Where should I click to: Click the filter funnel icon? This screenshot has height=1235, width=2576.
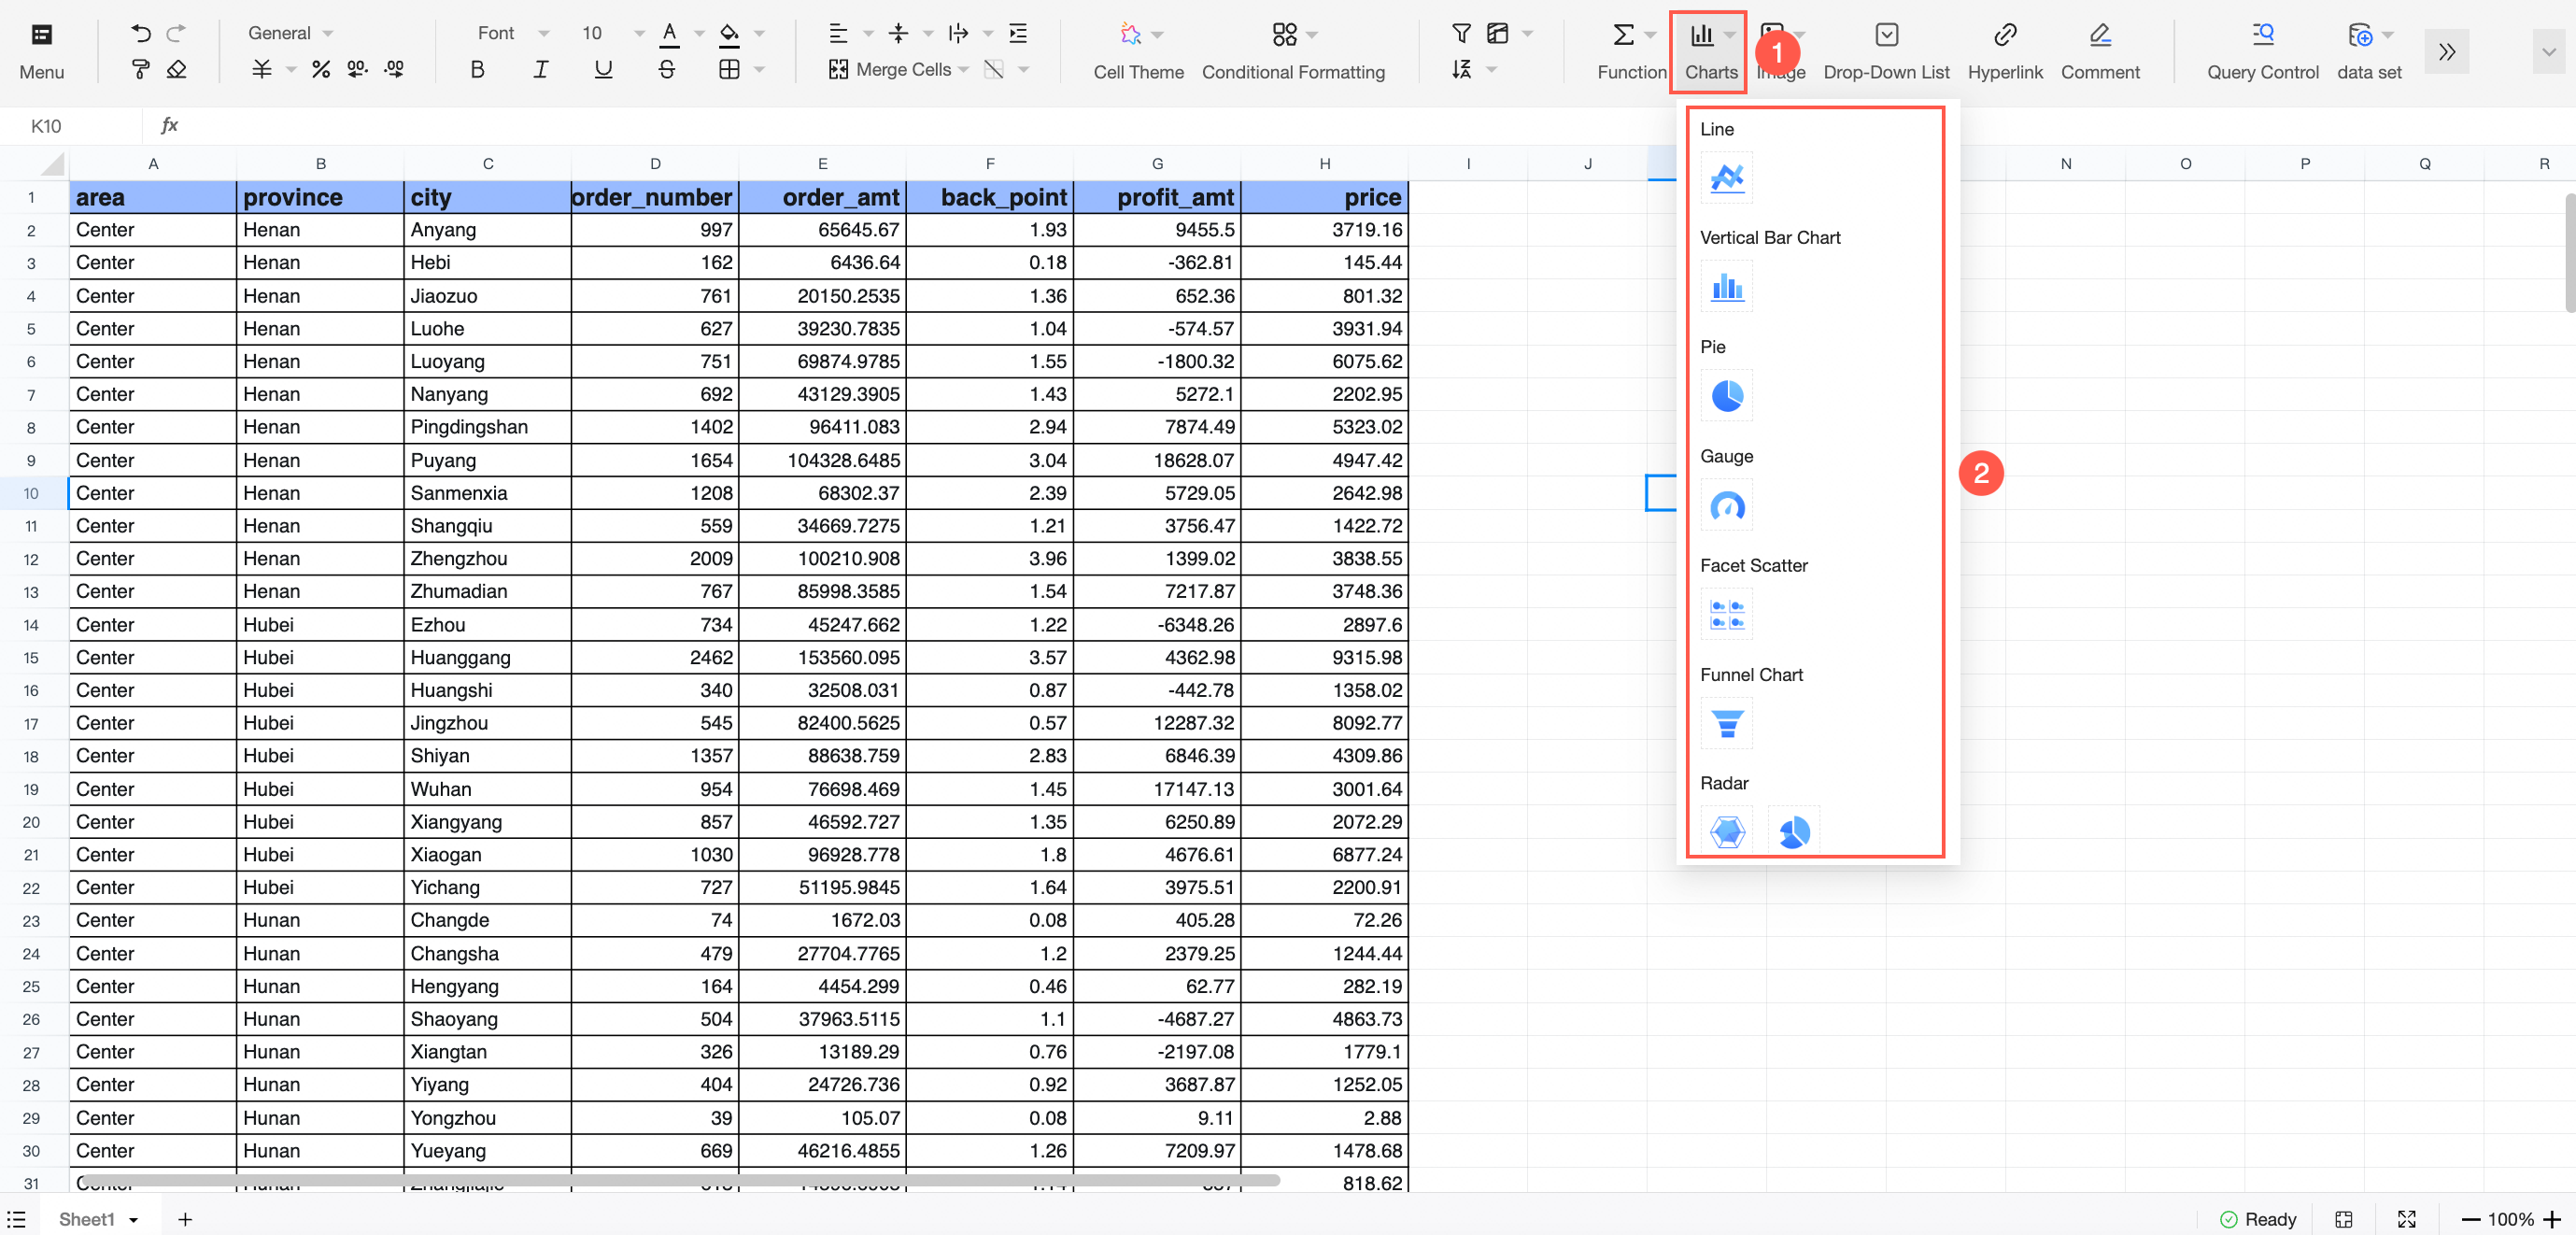point(1461,34)
